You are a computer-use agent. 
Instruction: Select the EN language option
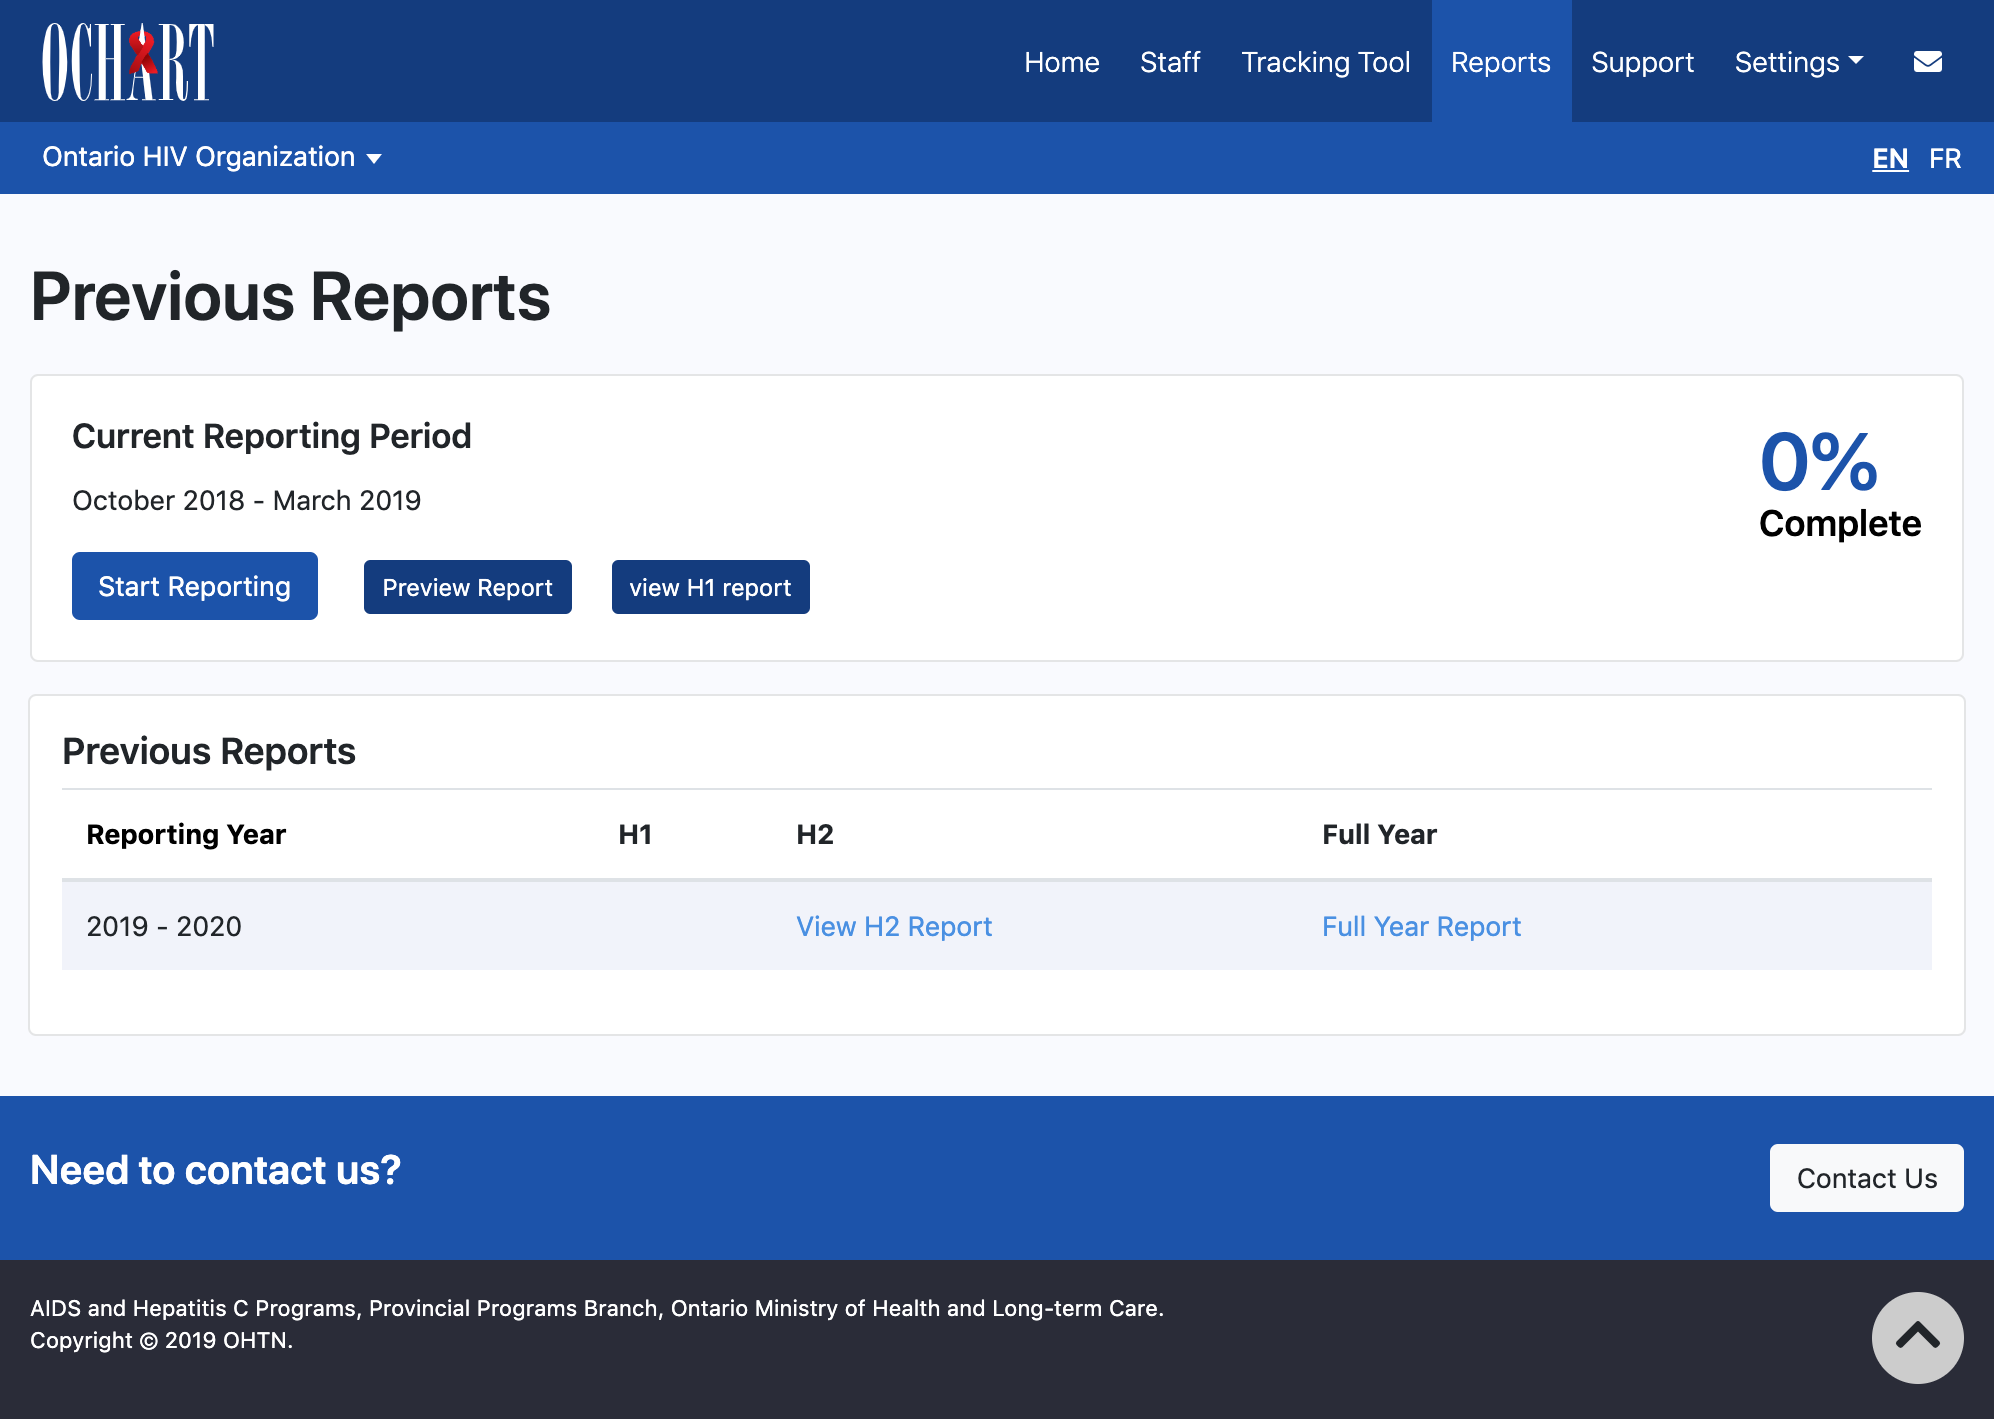(x=1890, y=157)
